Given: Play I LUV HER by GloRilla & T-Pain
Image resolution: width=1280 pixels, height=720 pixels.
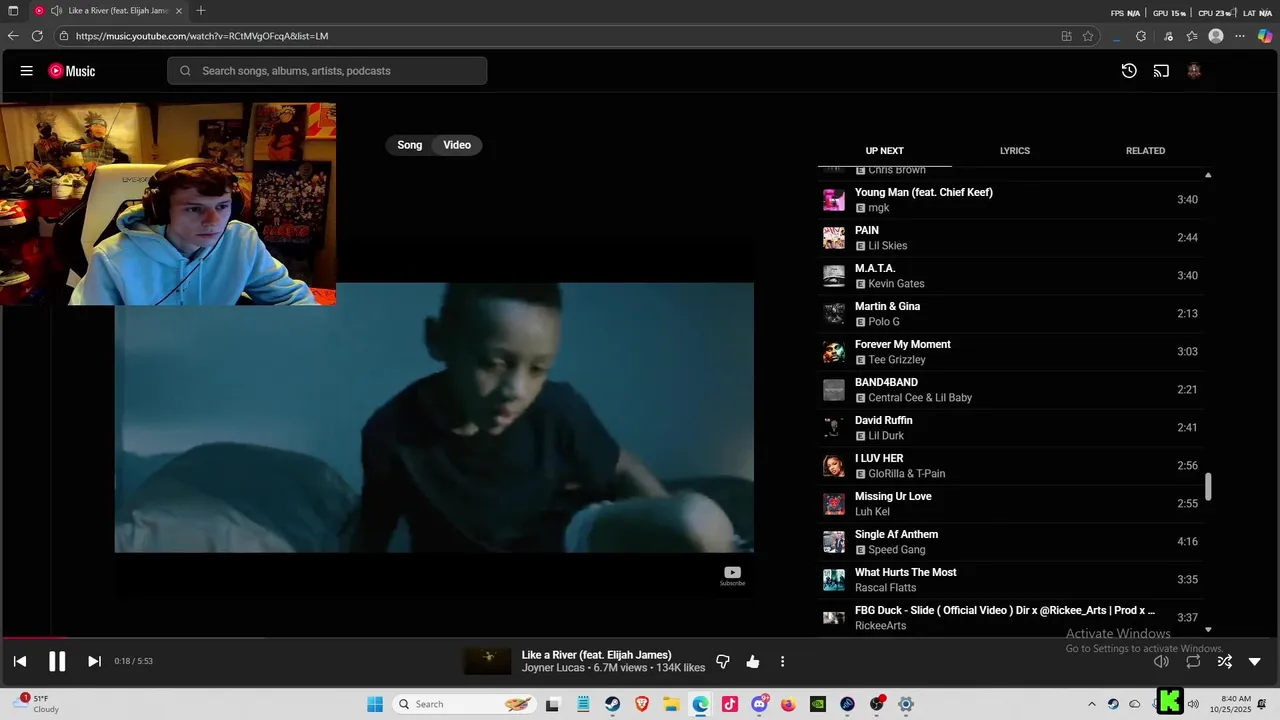Looking at the screenshot, I should (1011, 466).
